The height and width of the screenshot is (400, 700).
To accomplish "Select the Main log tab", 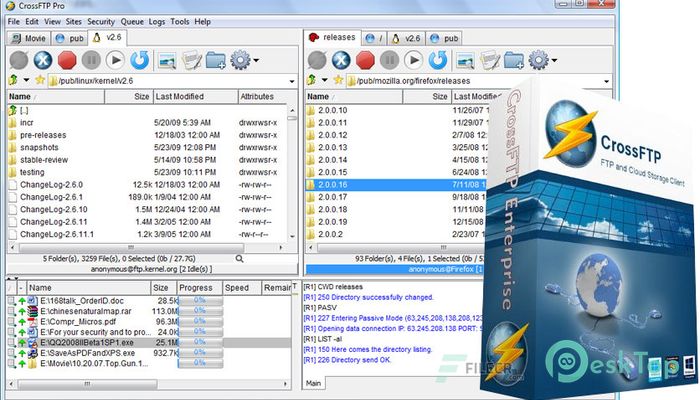I will 313,383.
